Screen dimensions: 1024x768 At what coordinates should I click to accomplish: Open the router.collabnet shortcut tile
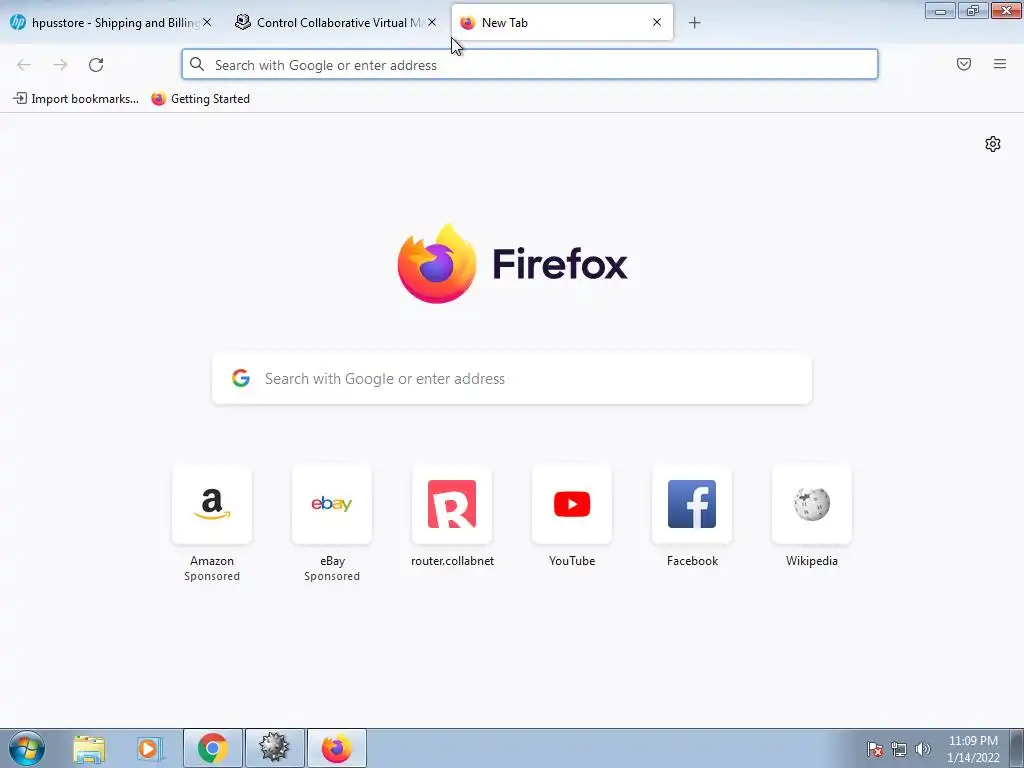click(x=452, y=504)
